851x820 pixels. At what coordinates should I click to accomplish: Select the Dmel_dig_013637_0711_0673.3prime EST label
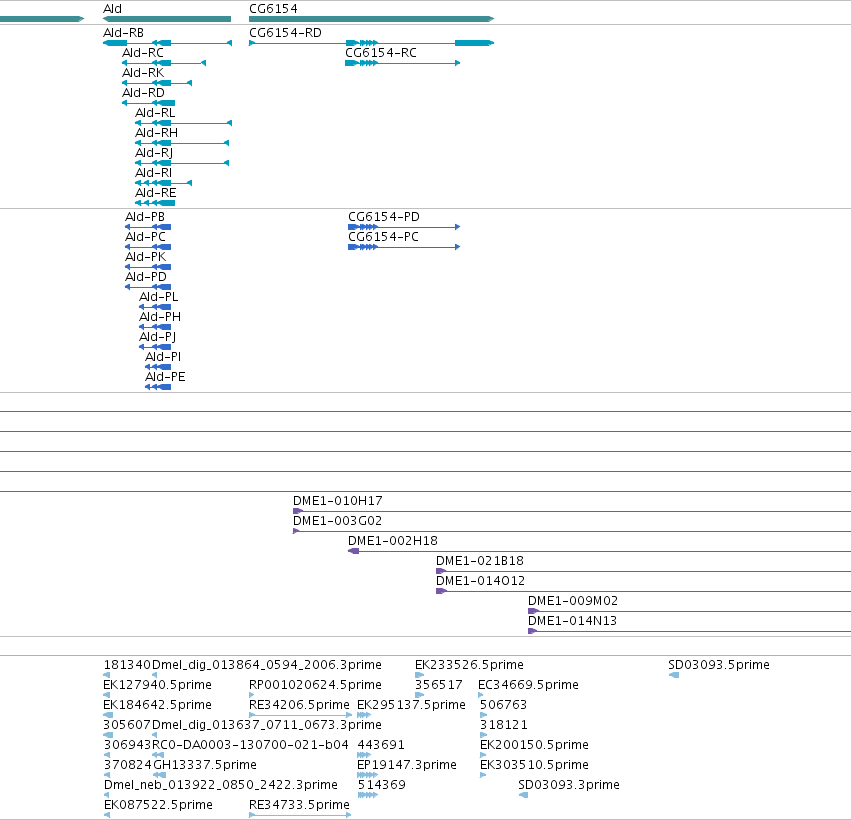[x=267, y=726]
